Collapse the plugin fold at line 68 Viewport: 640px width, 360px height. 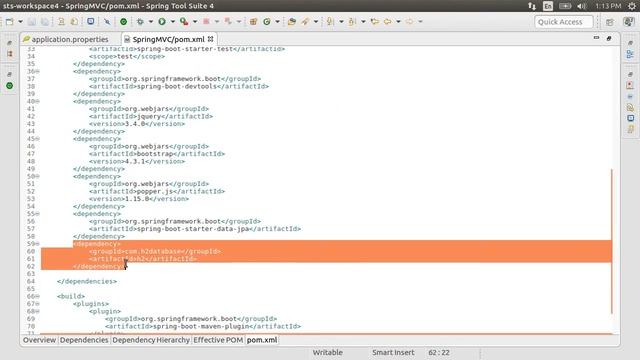click(x=38, y=311)
